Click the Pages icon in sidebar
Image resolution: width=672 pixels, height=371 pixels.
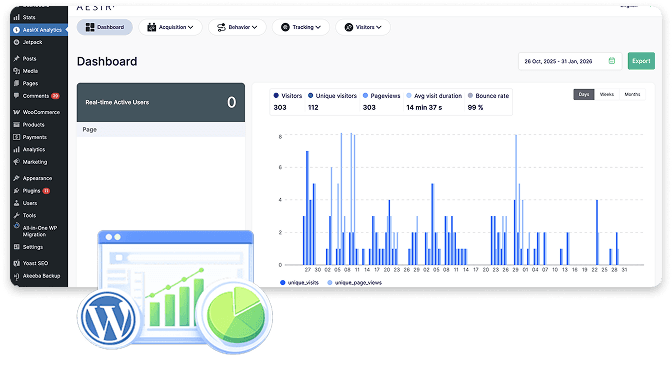[16, 83]
